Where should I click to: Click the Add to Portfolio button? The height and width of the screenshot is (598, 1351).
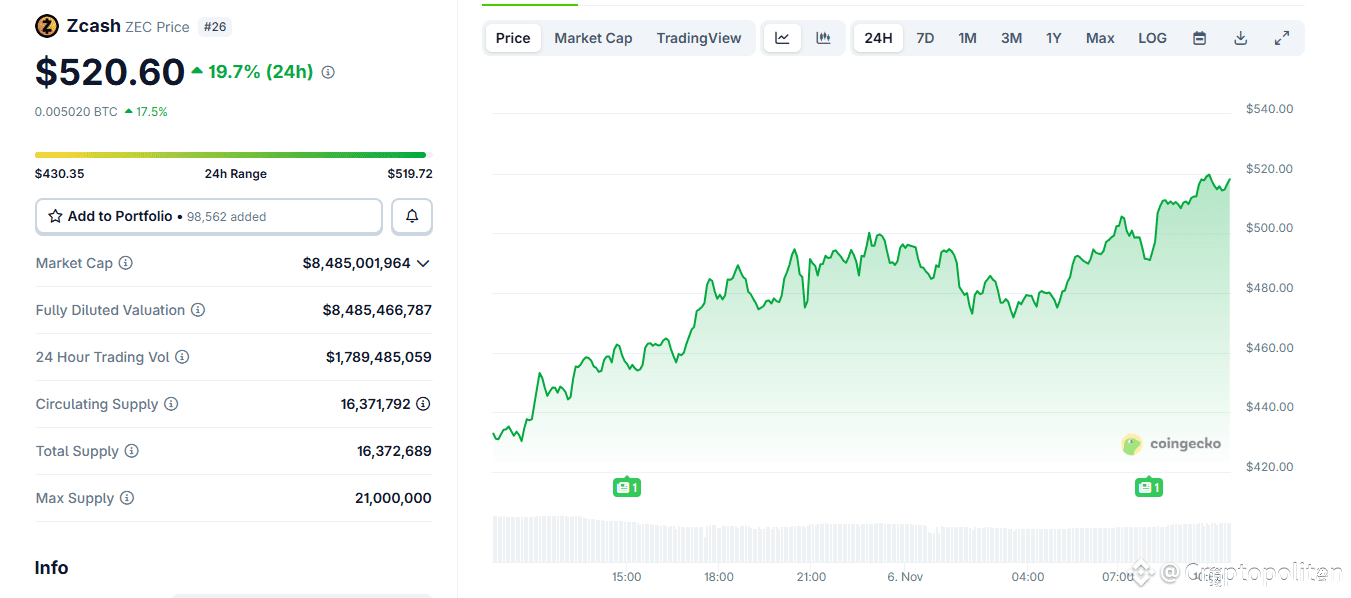(208, 216)
